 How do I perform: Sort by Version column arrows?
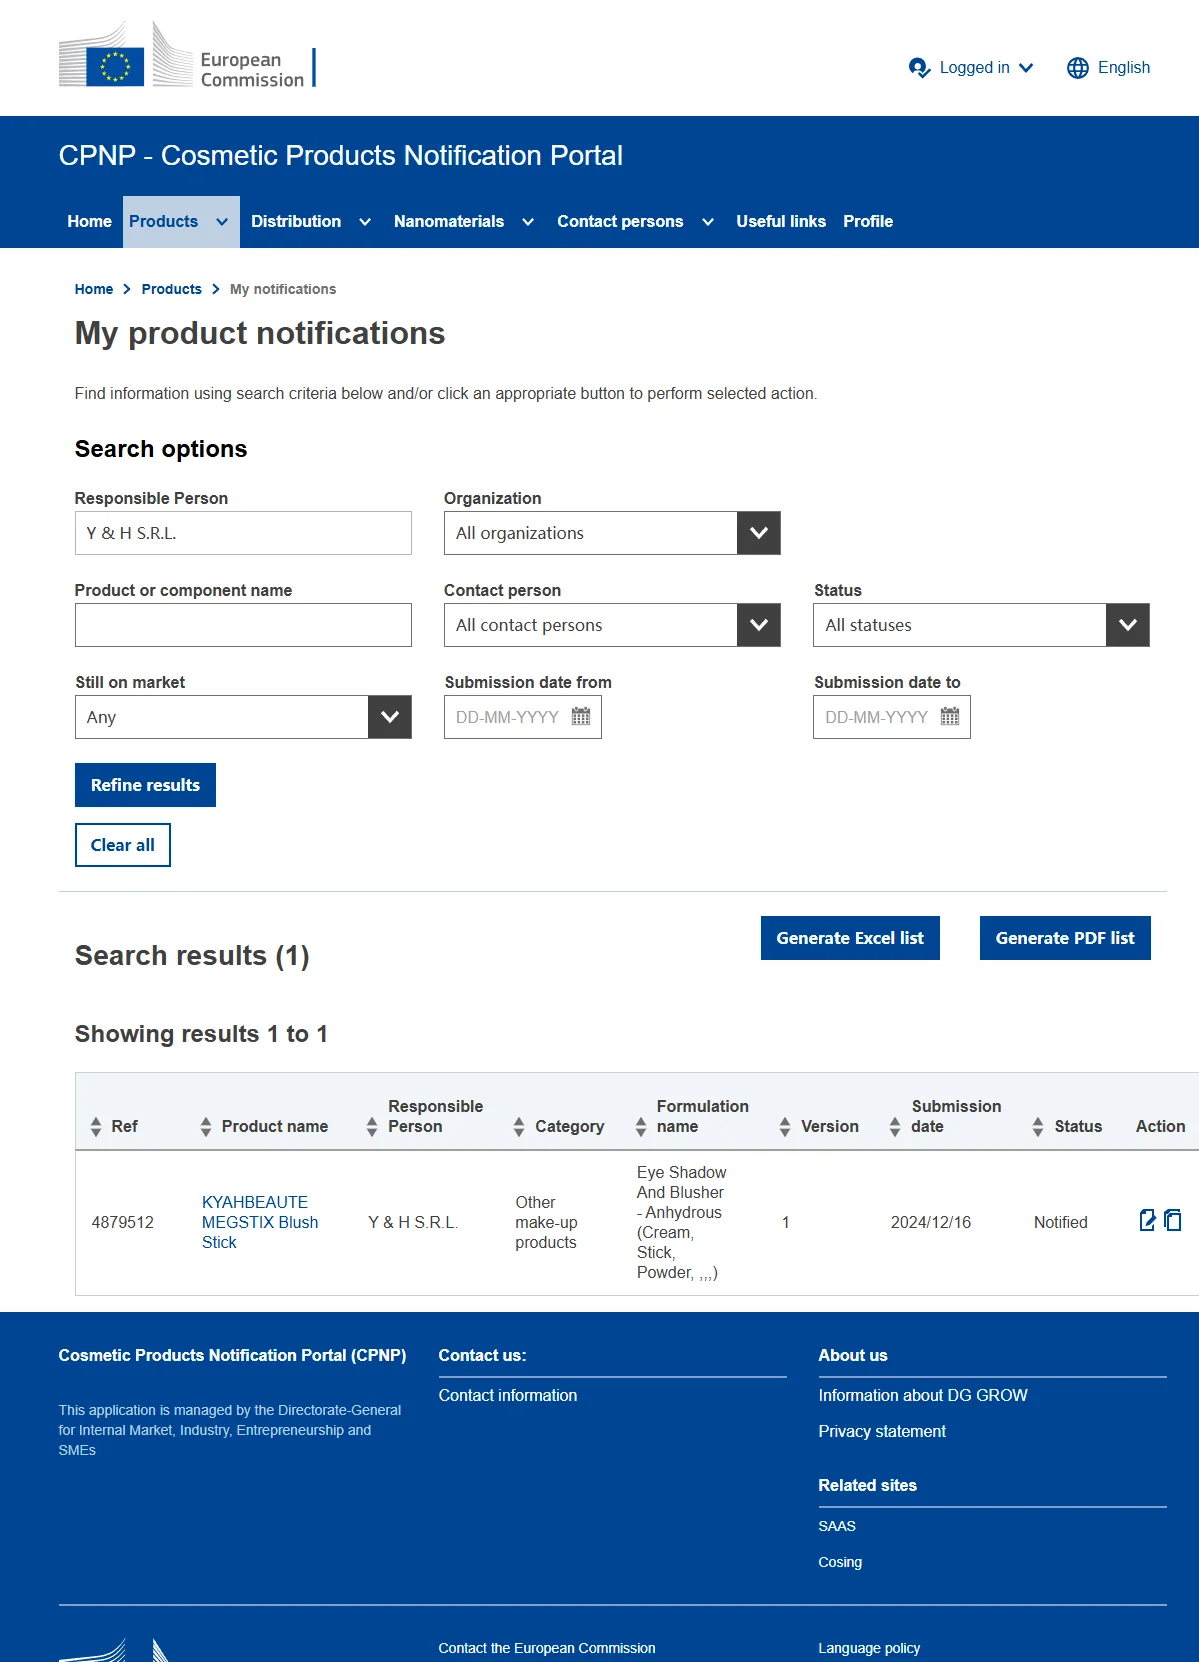pyautogui.click(x=785, y=1127)
